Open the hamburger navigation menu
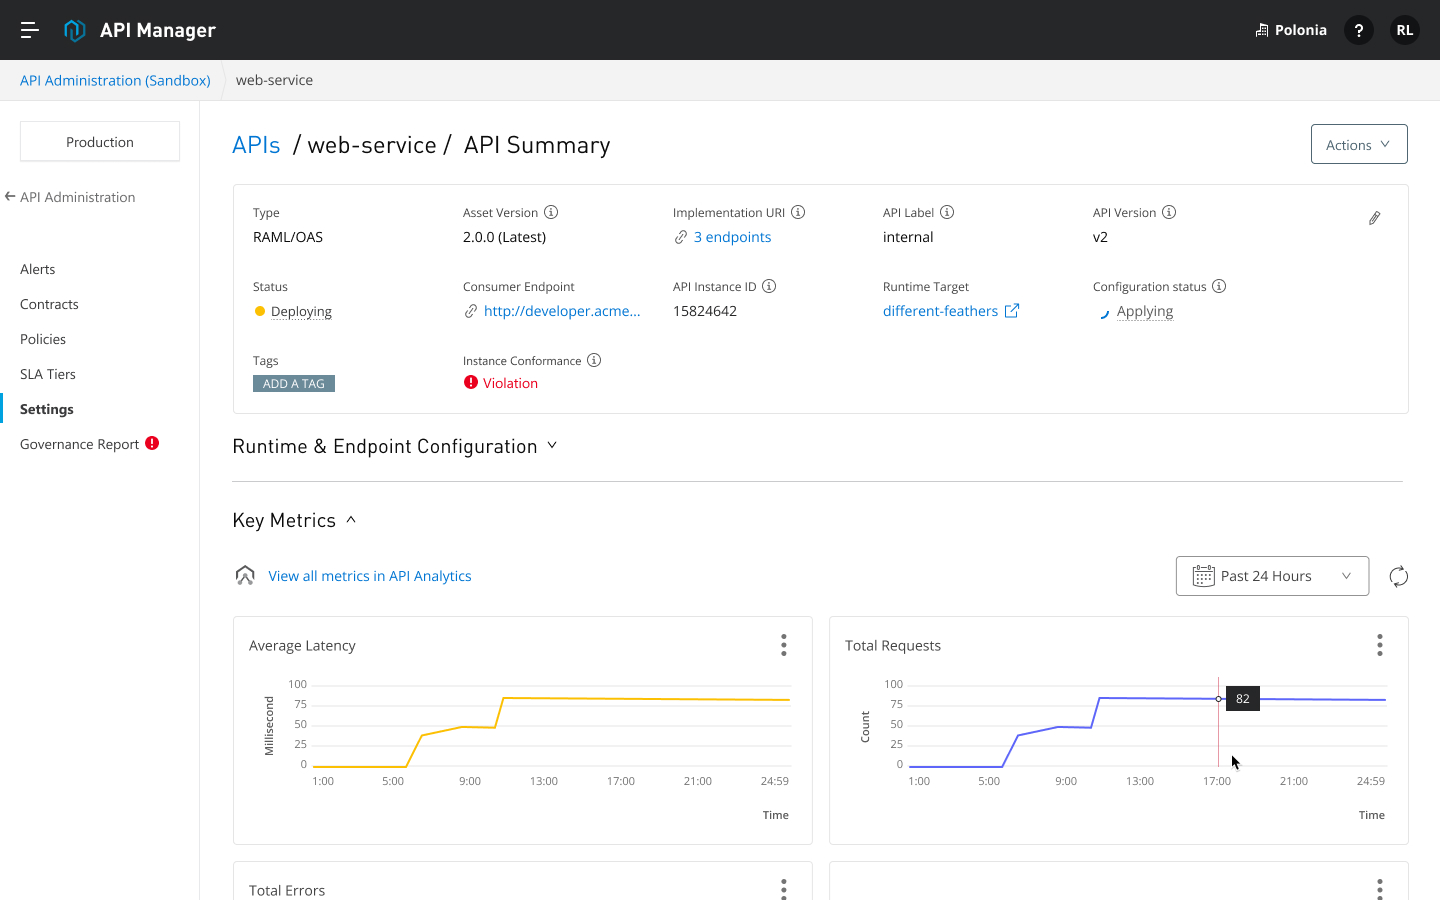The width and height of the screenshot is (1440, 900). pos(30,30)
